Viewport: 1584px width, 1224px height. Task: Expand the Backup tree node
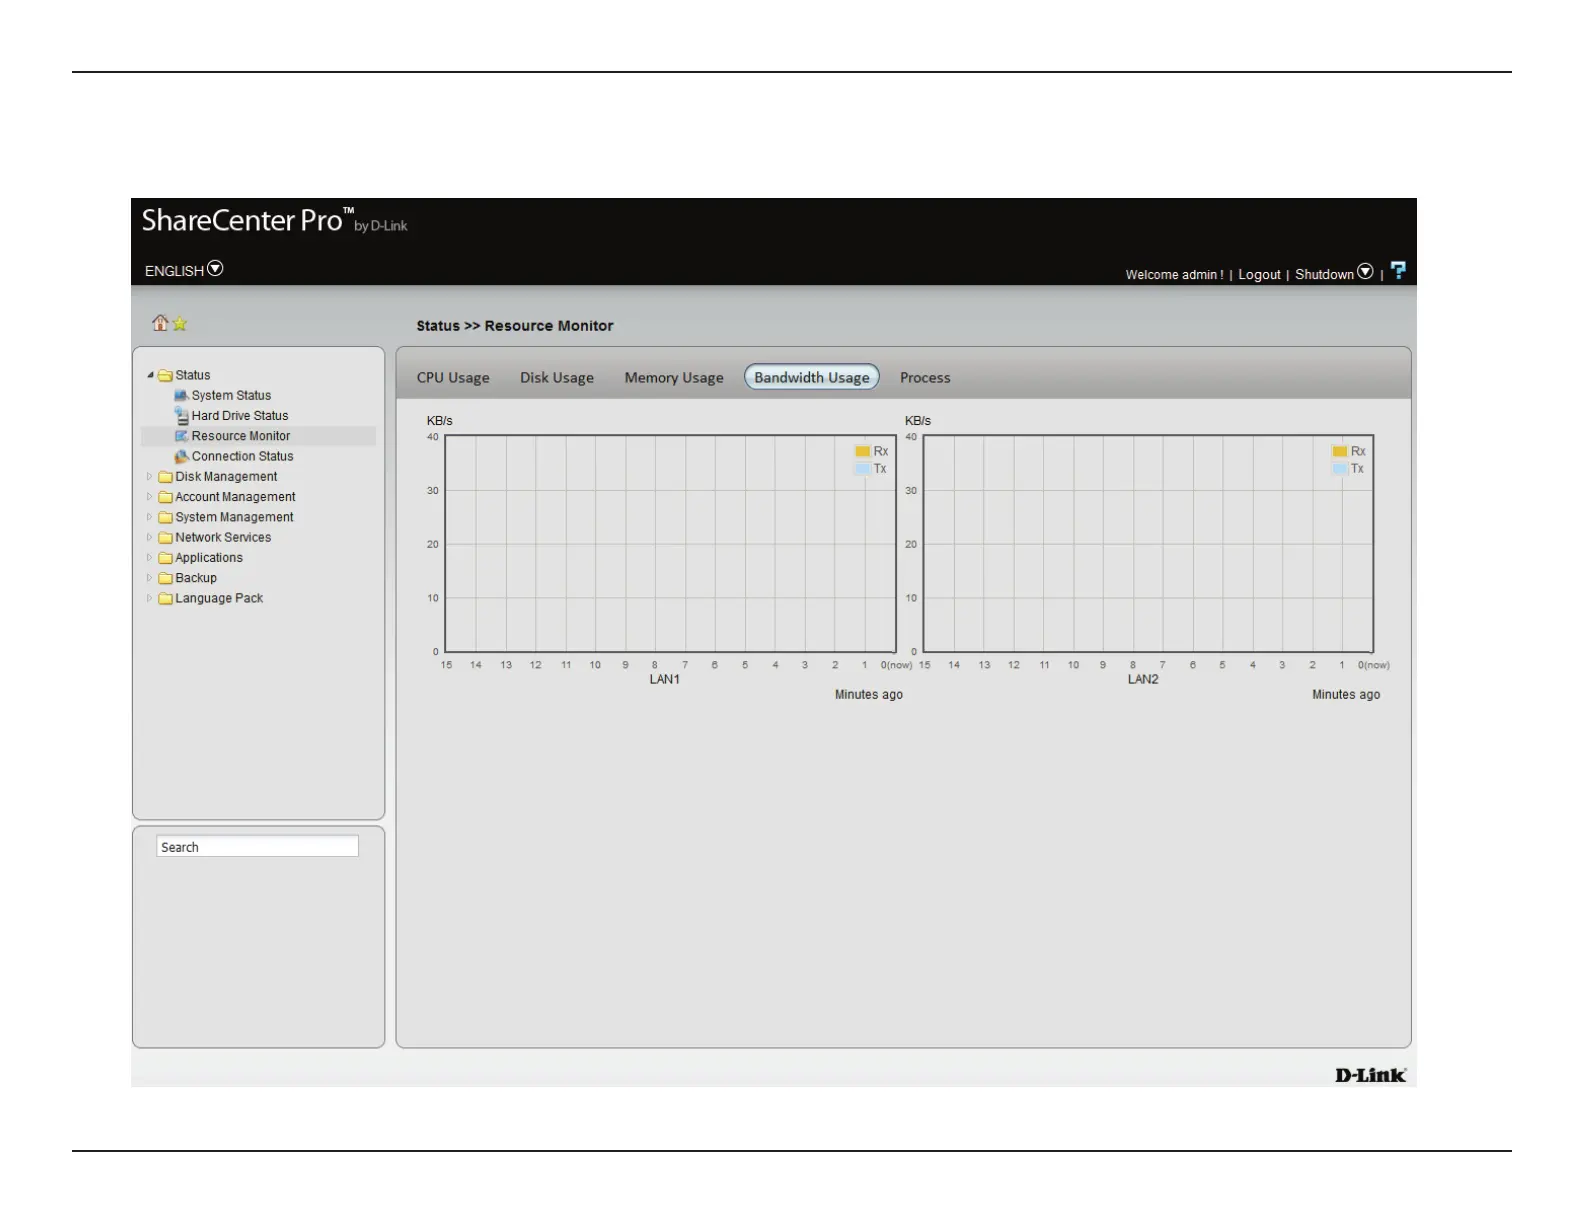tap(150, 578)
